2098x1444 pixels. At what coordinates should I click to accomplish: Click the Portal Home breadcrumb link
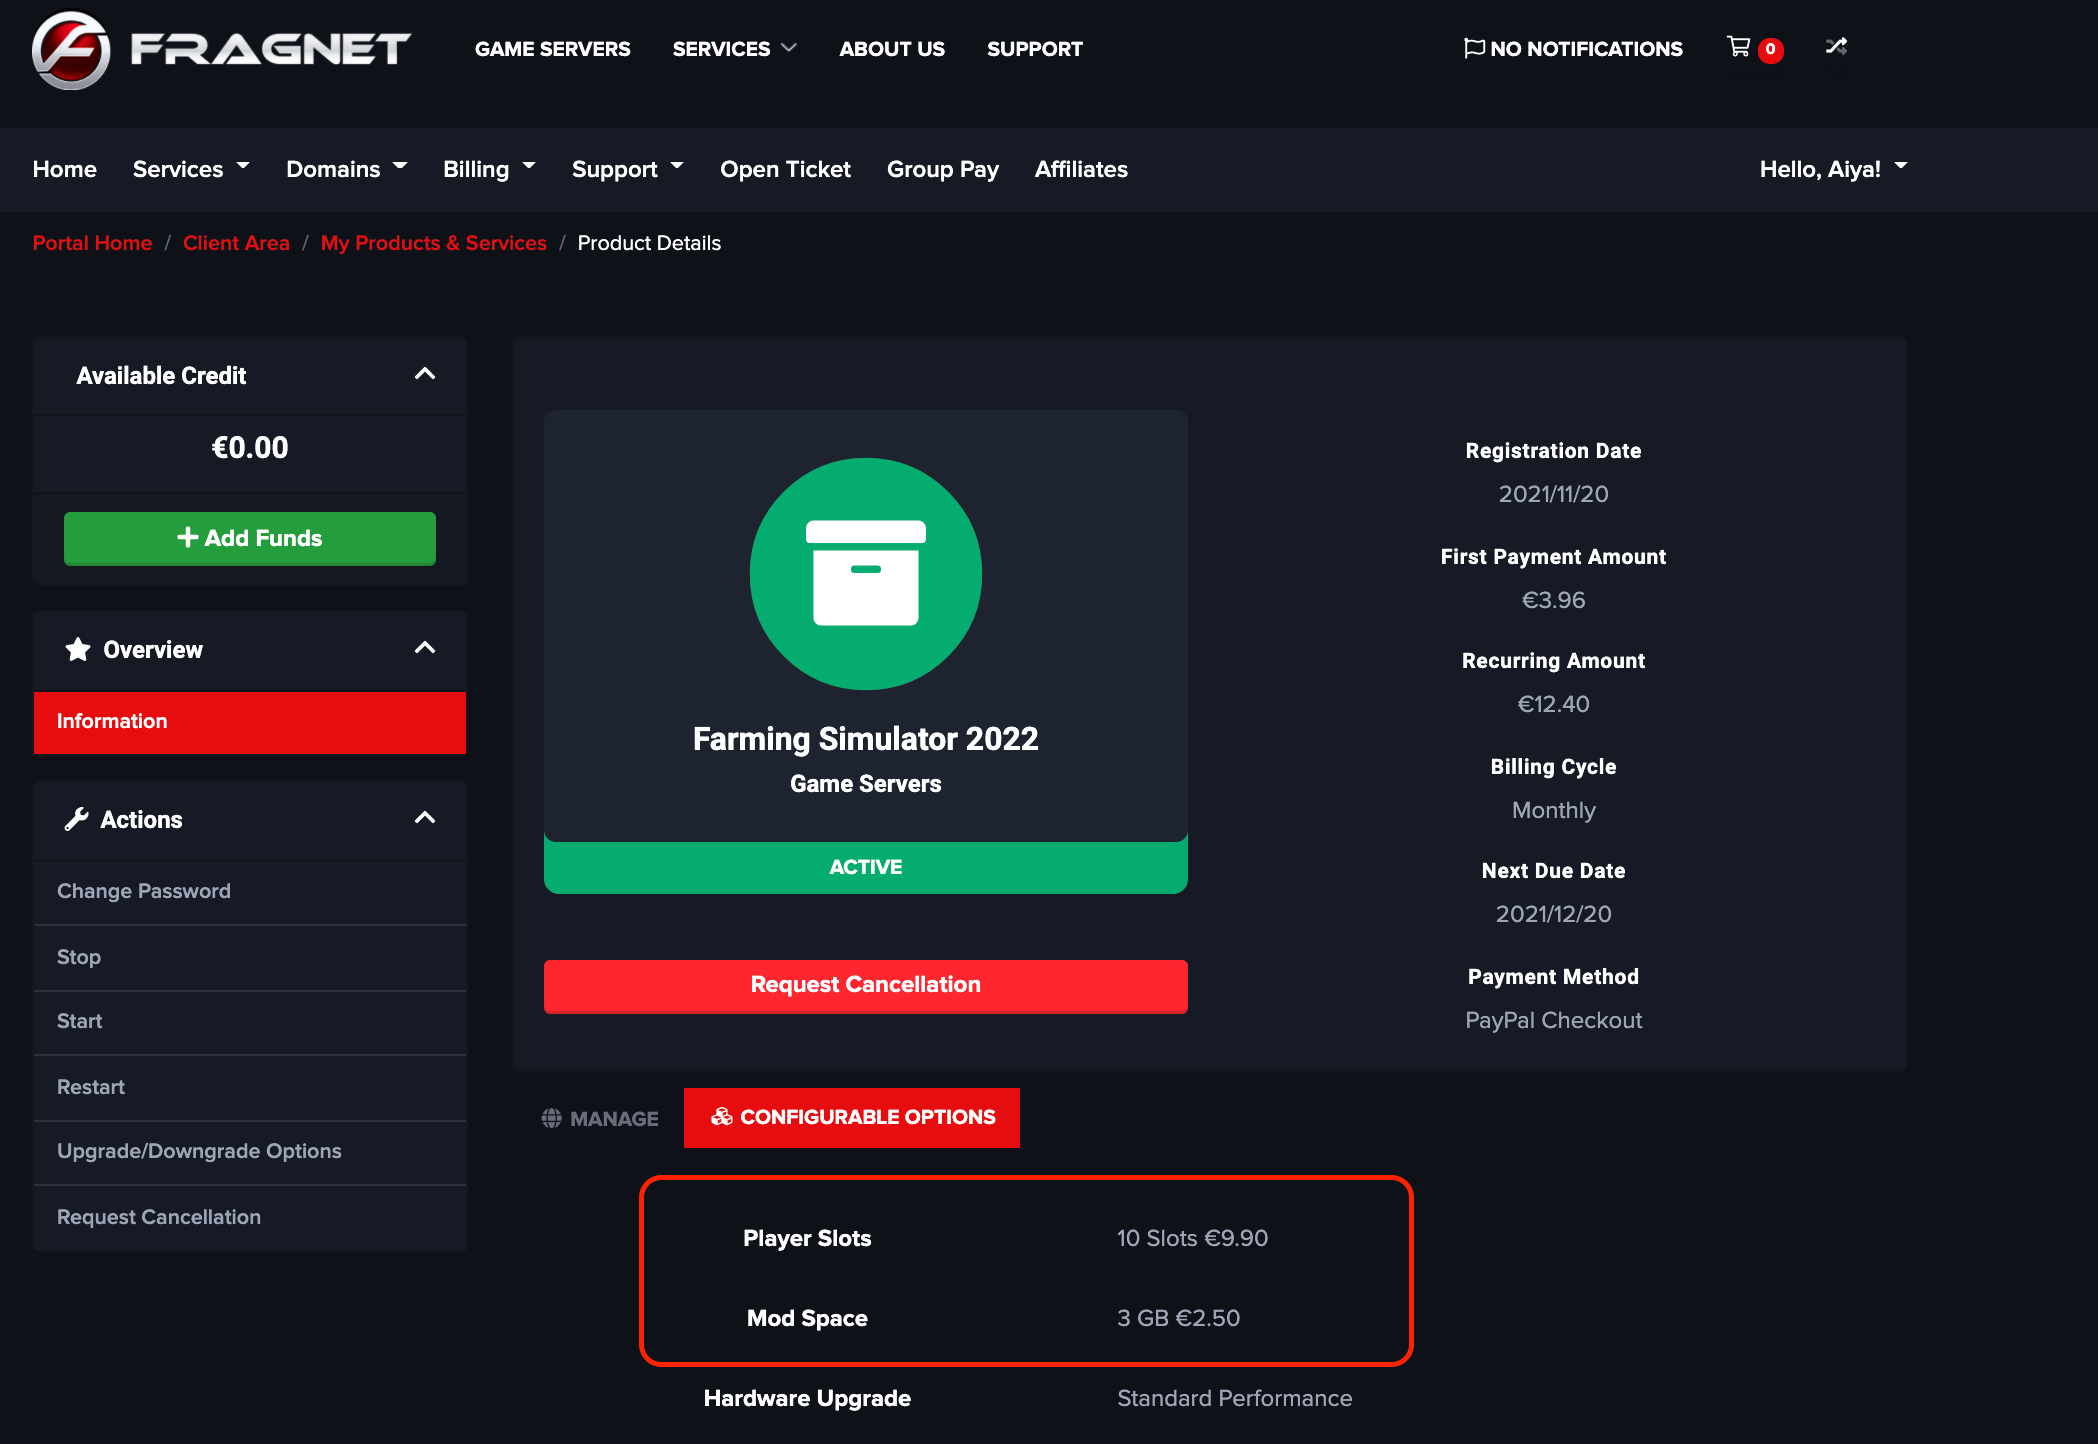point(92,242)
